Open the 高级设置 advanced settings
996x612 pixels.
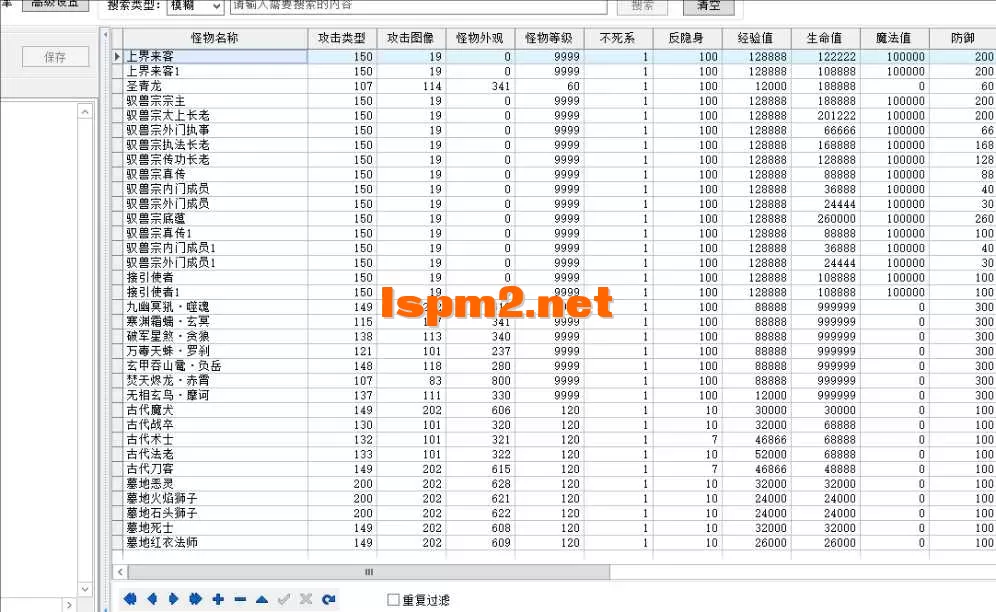(x=56, y=4)
